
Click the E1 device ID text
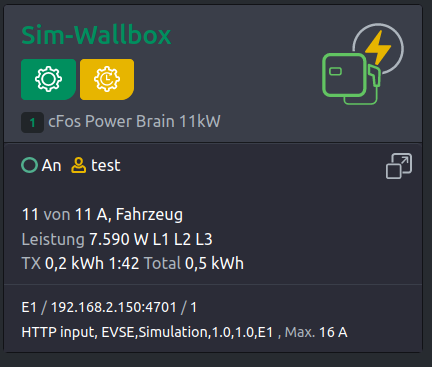tap(29, 307)
